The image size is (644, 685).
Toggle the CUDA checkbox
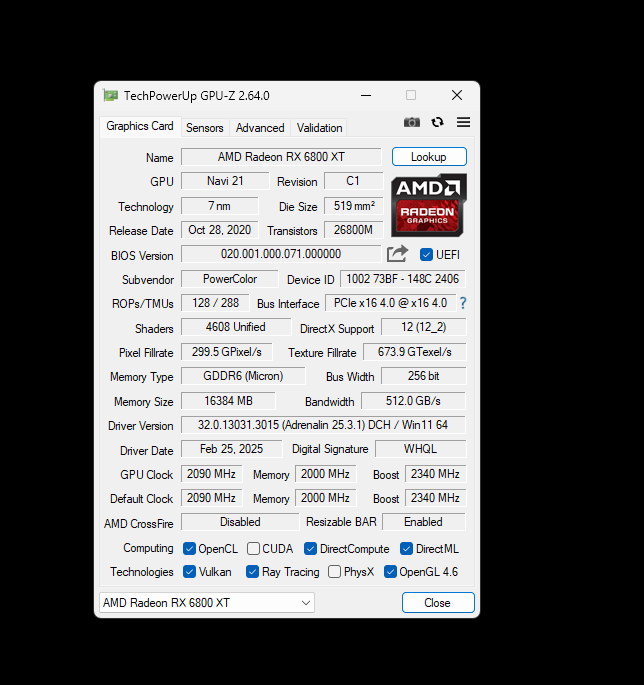coord(253,549)
